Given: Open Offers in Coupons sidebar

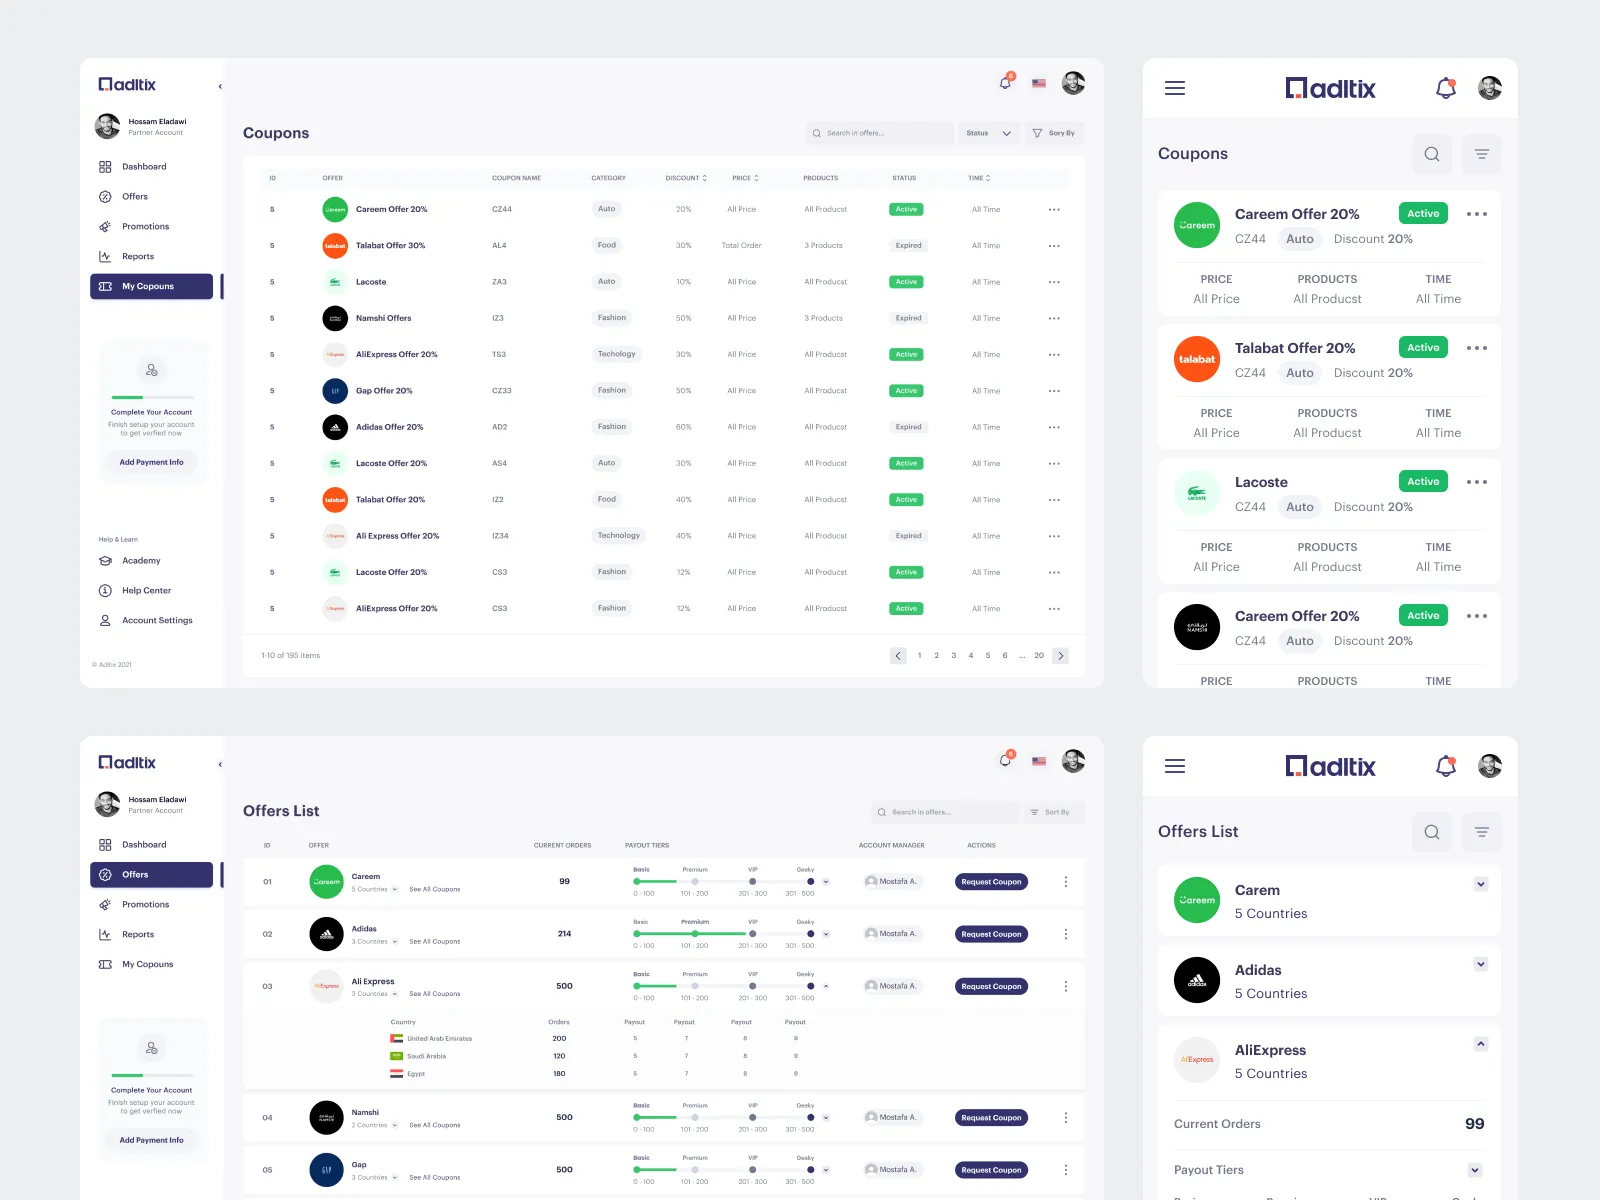Looking at the screenshot, I should click(152, 197).
